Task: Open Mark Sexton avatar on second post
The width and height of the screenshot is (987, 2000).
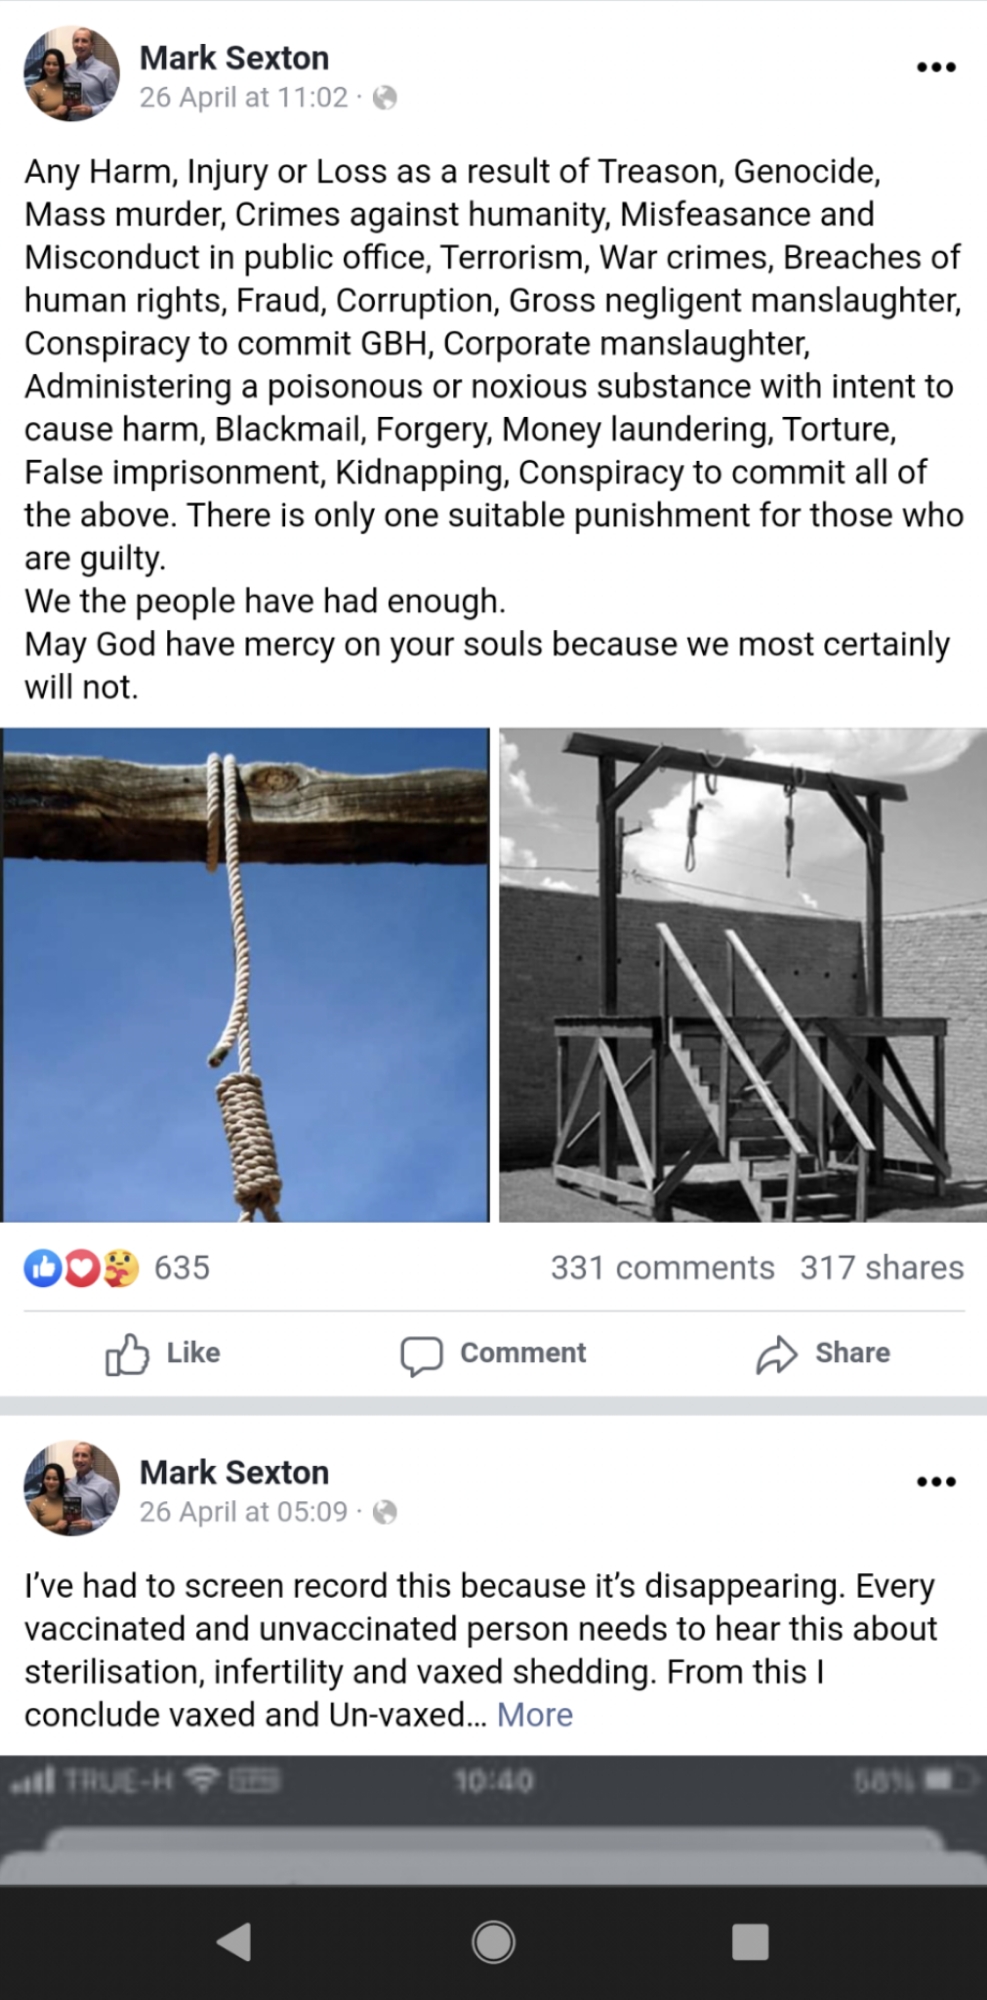Action: click(71, 1487)
